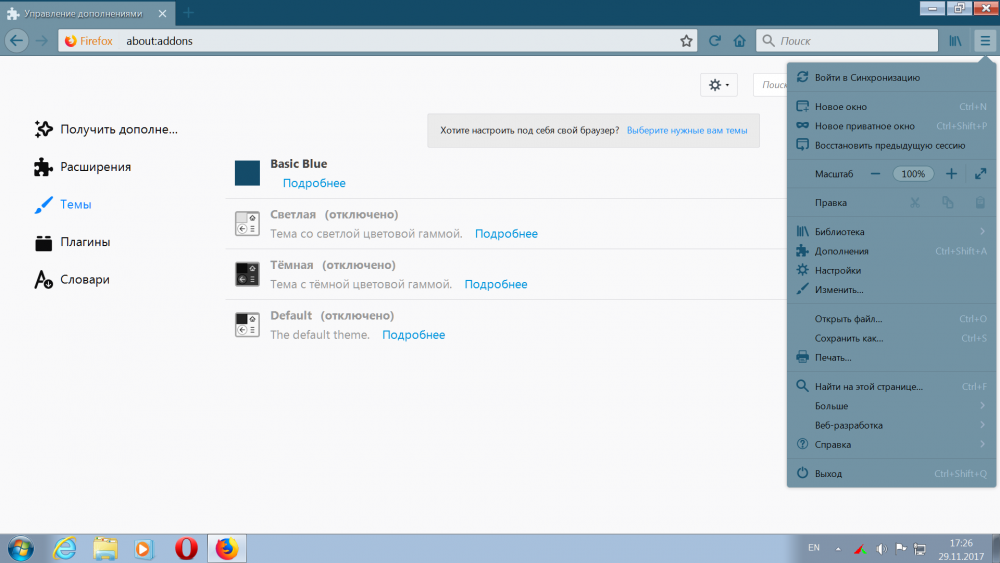This screenshot has height=563, width=1000.
Task: Click the back navigation arrow
Action: click(17, 41)
